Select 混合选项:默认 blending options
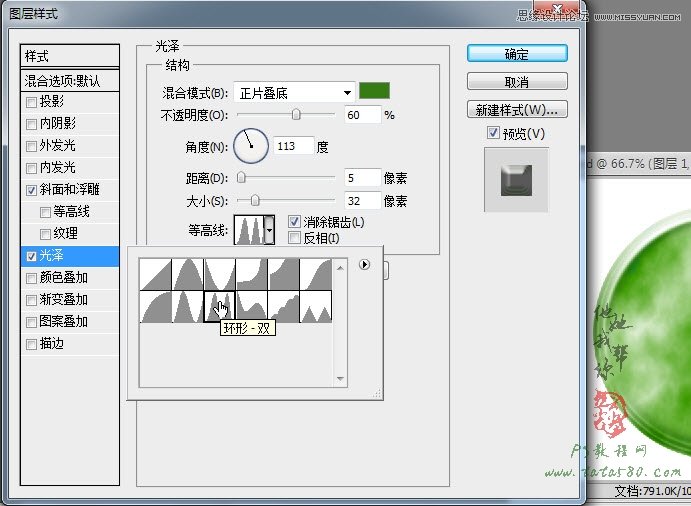 tap(70, 81)
